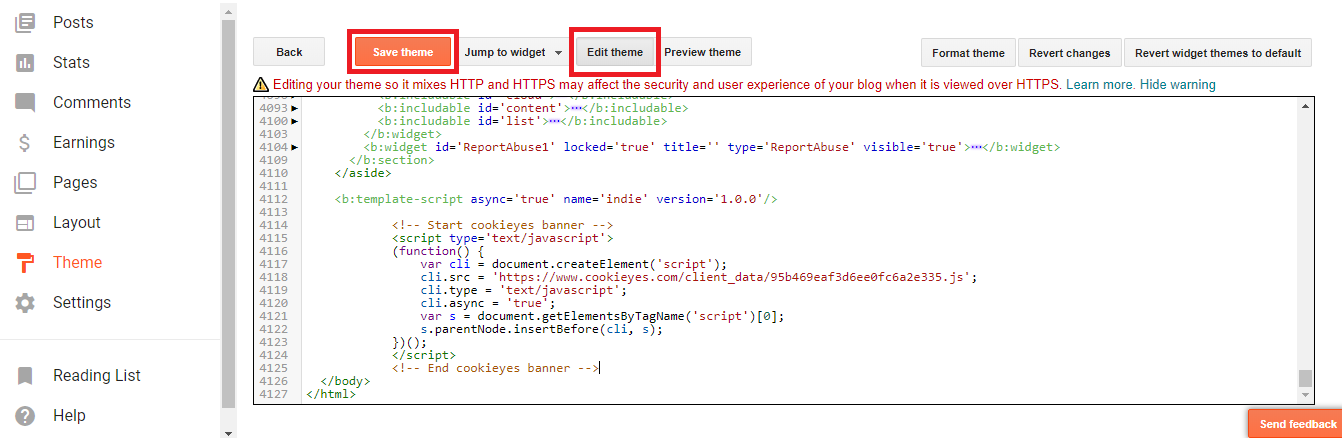The height and width of the screenshot is (438, 1342).
Task: Click the s.parentNode.insertBefore line
Action: pos(541,329)
